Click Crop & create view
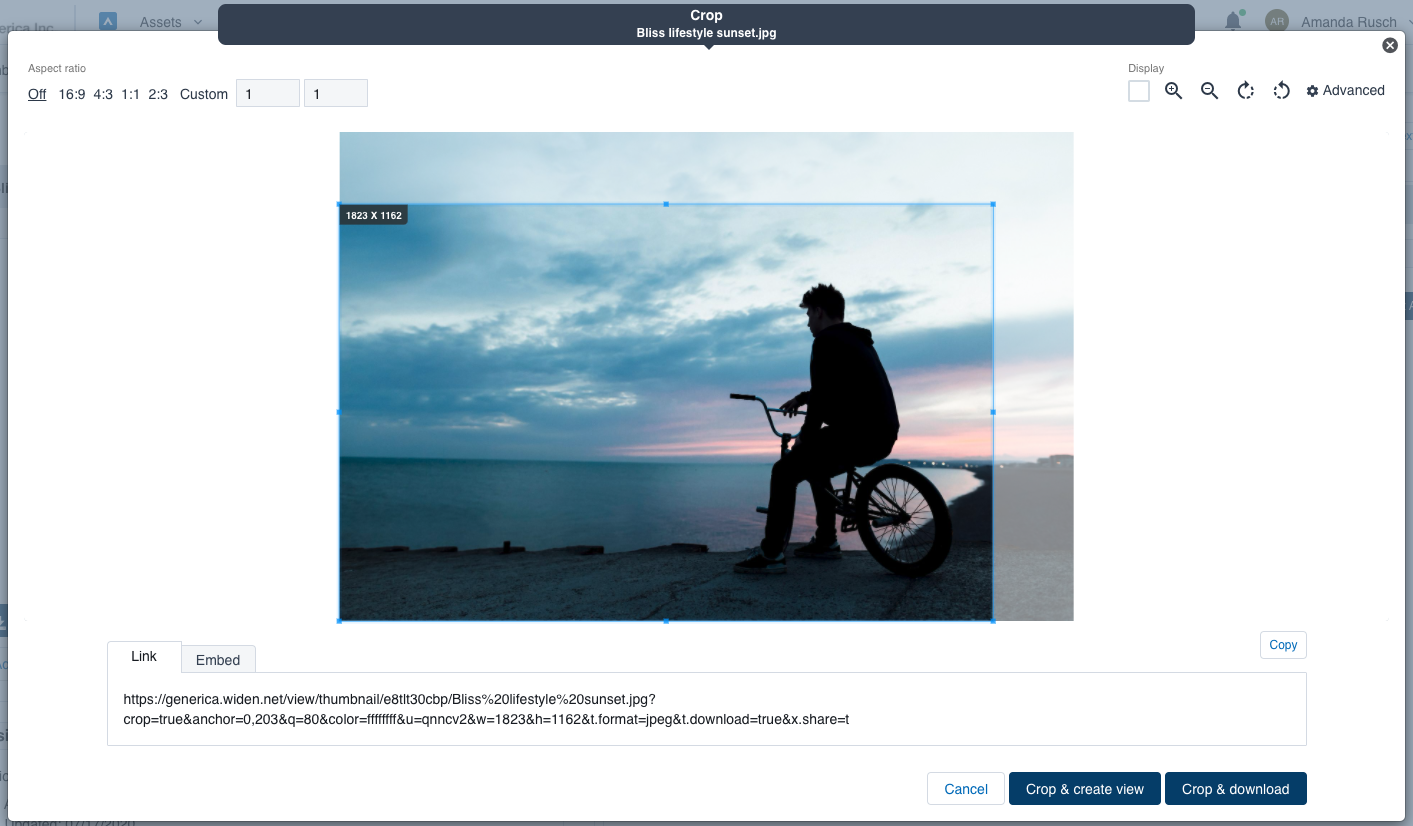The image size is (1413, 826). (x=1084, y=788)
